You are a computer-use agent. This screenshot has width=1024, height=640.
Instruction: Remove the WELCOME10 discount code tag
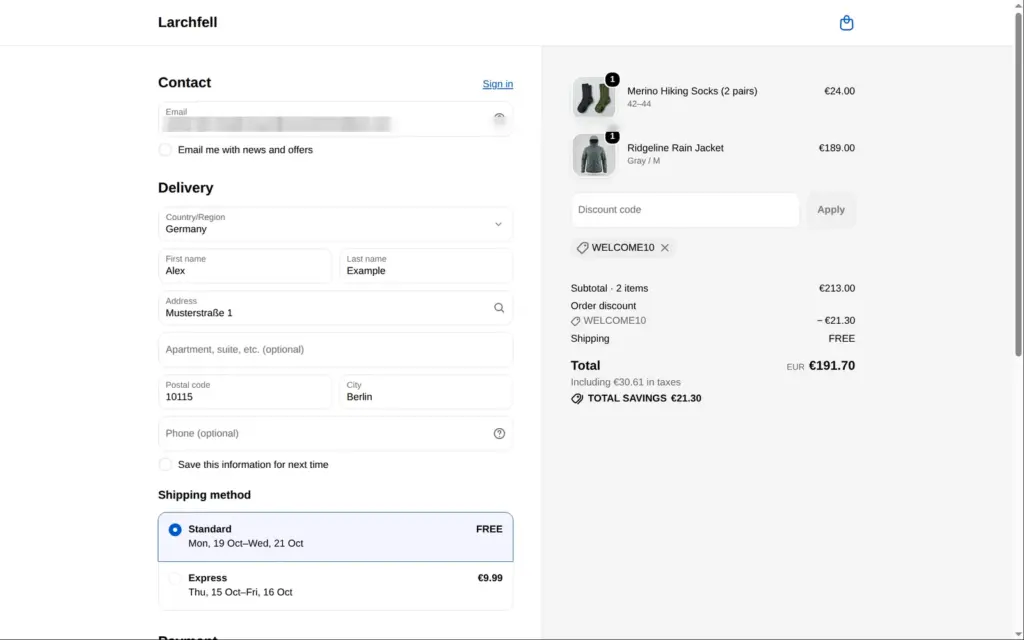coord(665,248)
